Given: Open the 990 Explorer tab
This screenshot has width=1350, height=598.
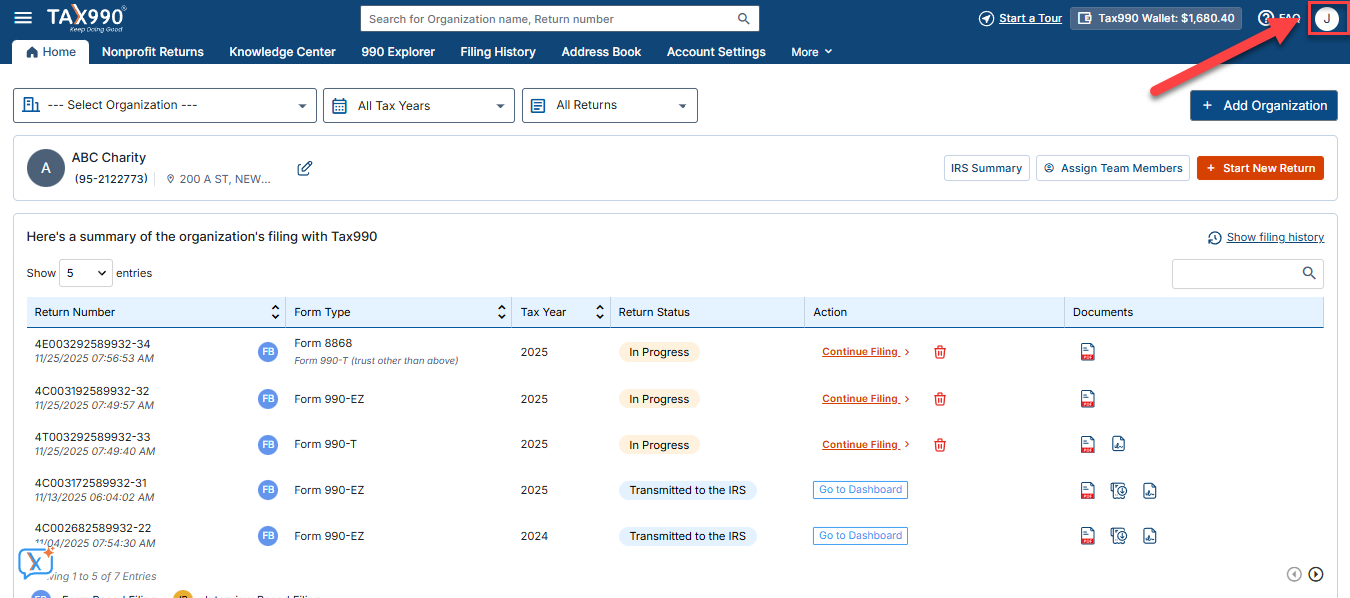Looking at the screenshot, I should point(398,52).
